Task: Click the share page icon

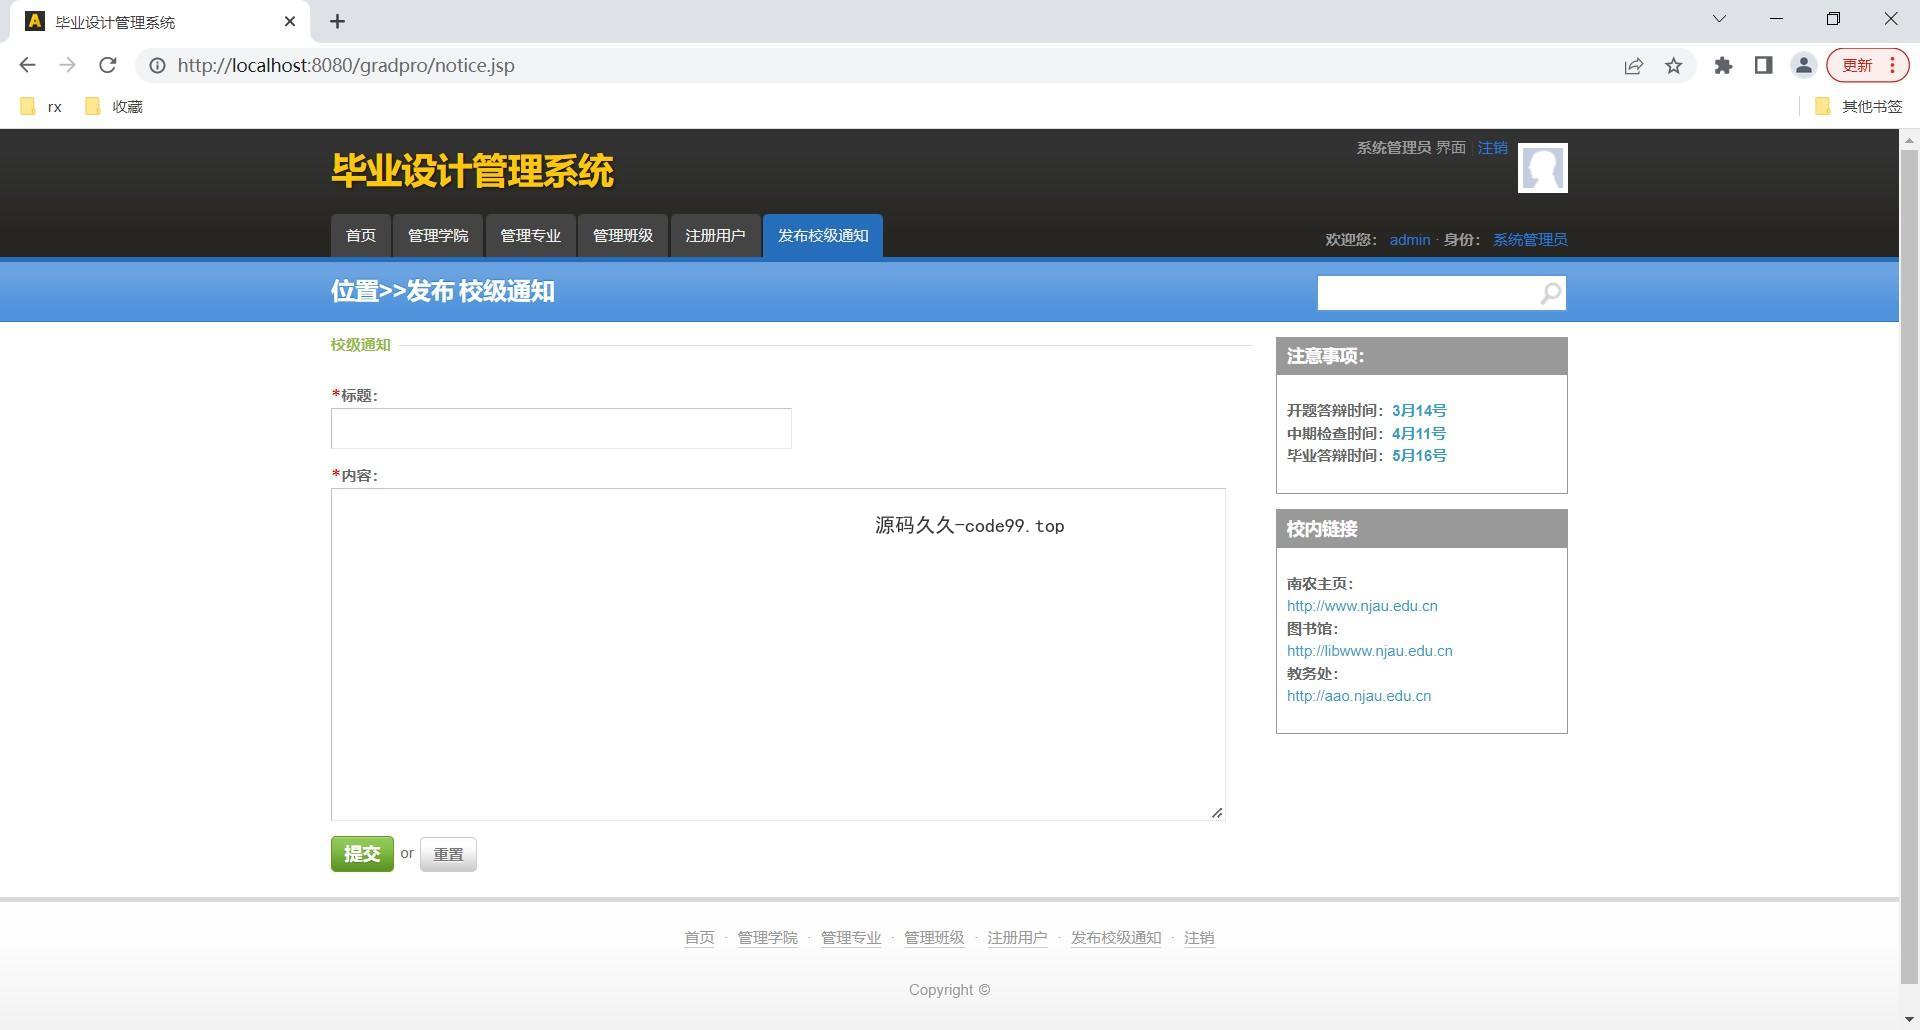Action: [x=1633, y=66]
